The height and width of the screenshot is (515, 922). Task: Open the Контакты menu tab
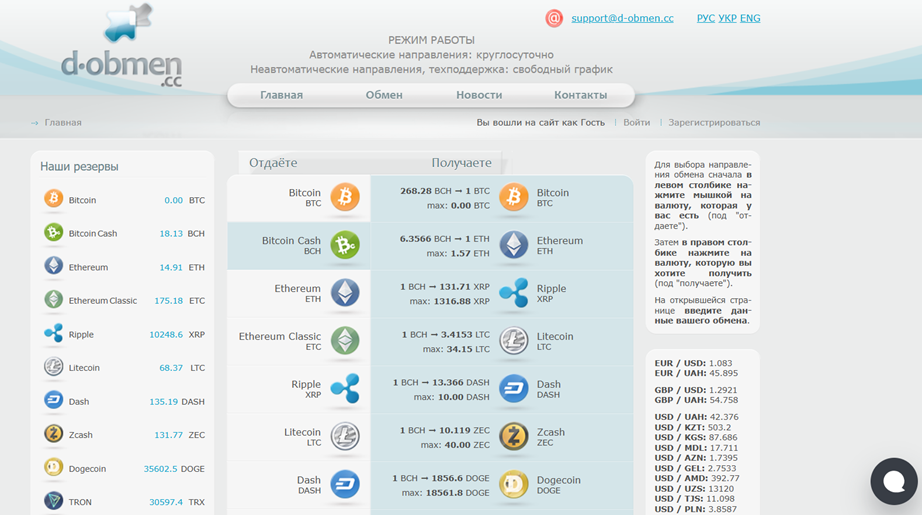pos(580,95)
